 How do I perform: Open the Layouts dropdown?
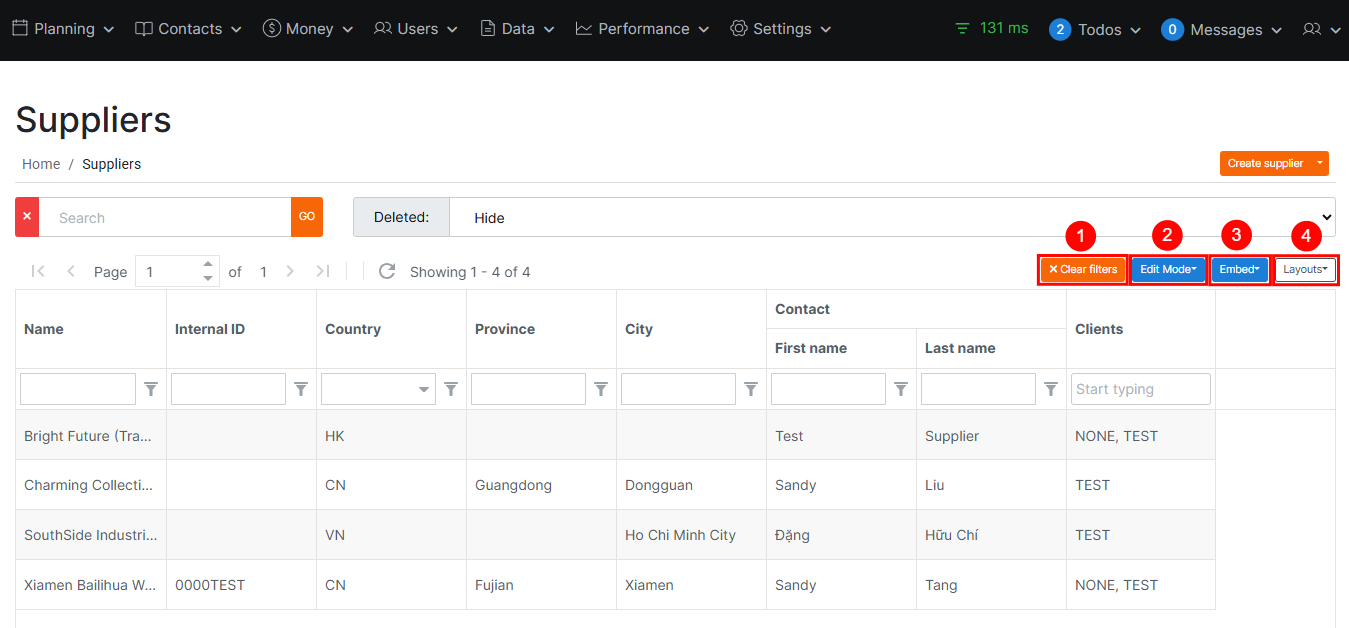(1305, 270)
